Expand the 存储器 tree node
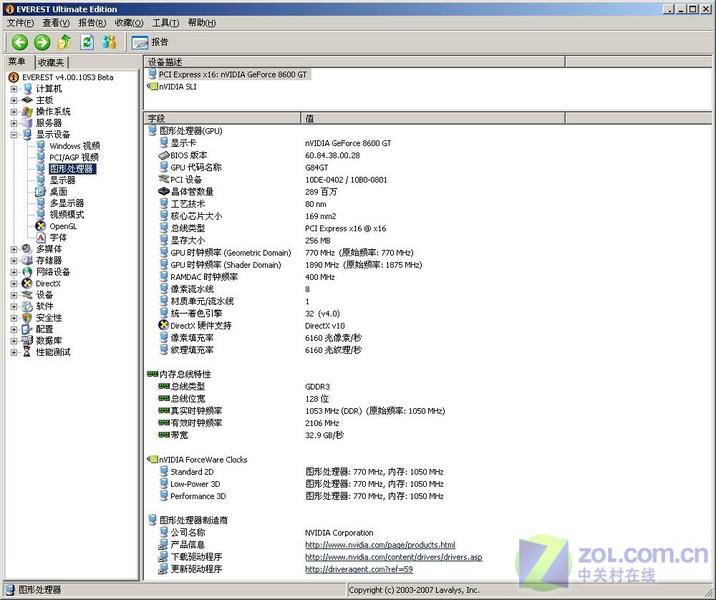This screenshot has width=716, height=600. click(14, 260)
